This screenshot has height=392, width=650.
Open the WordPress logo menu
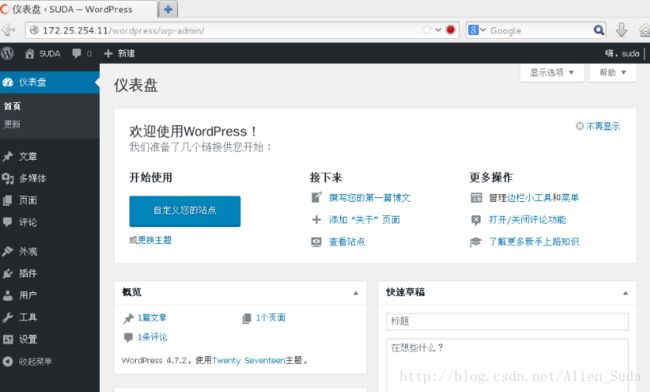7,53
